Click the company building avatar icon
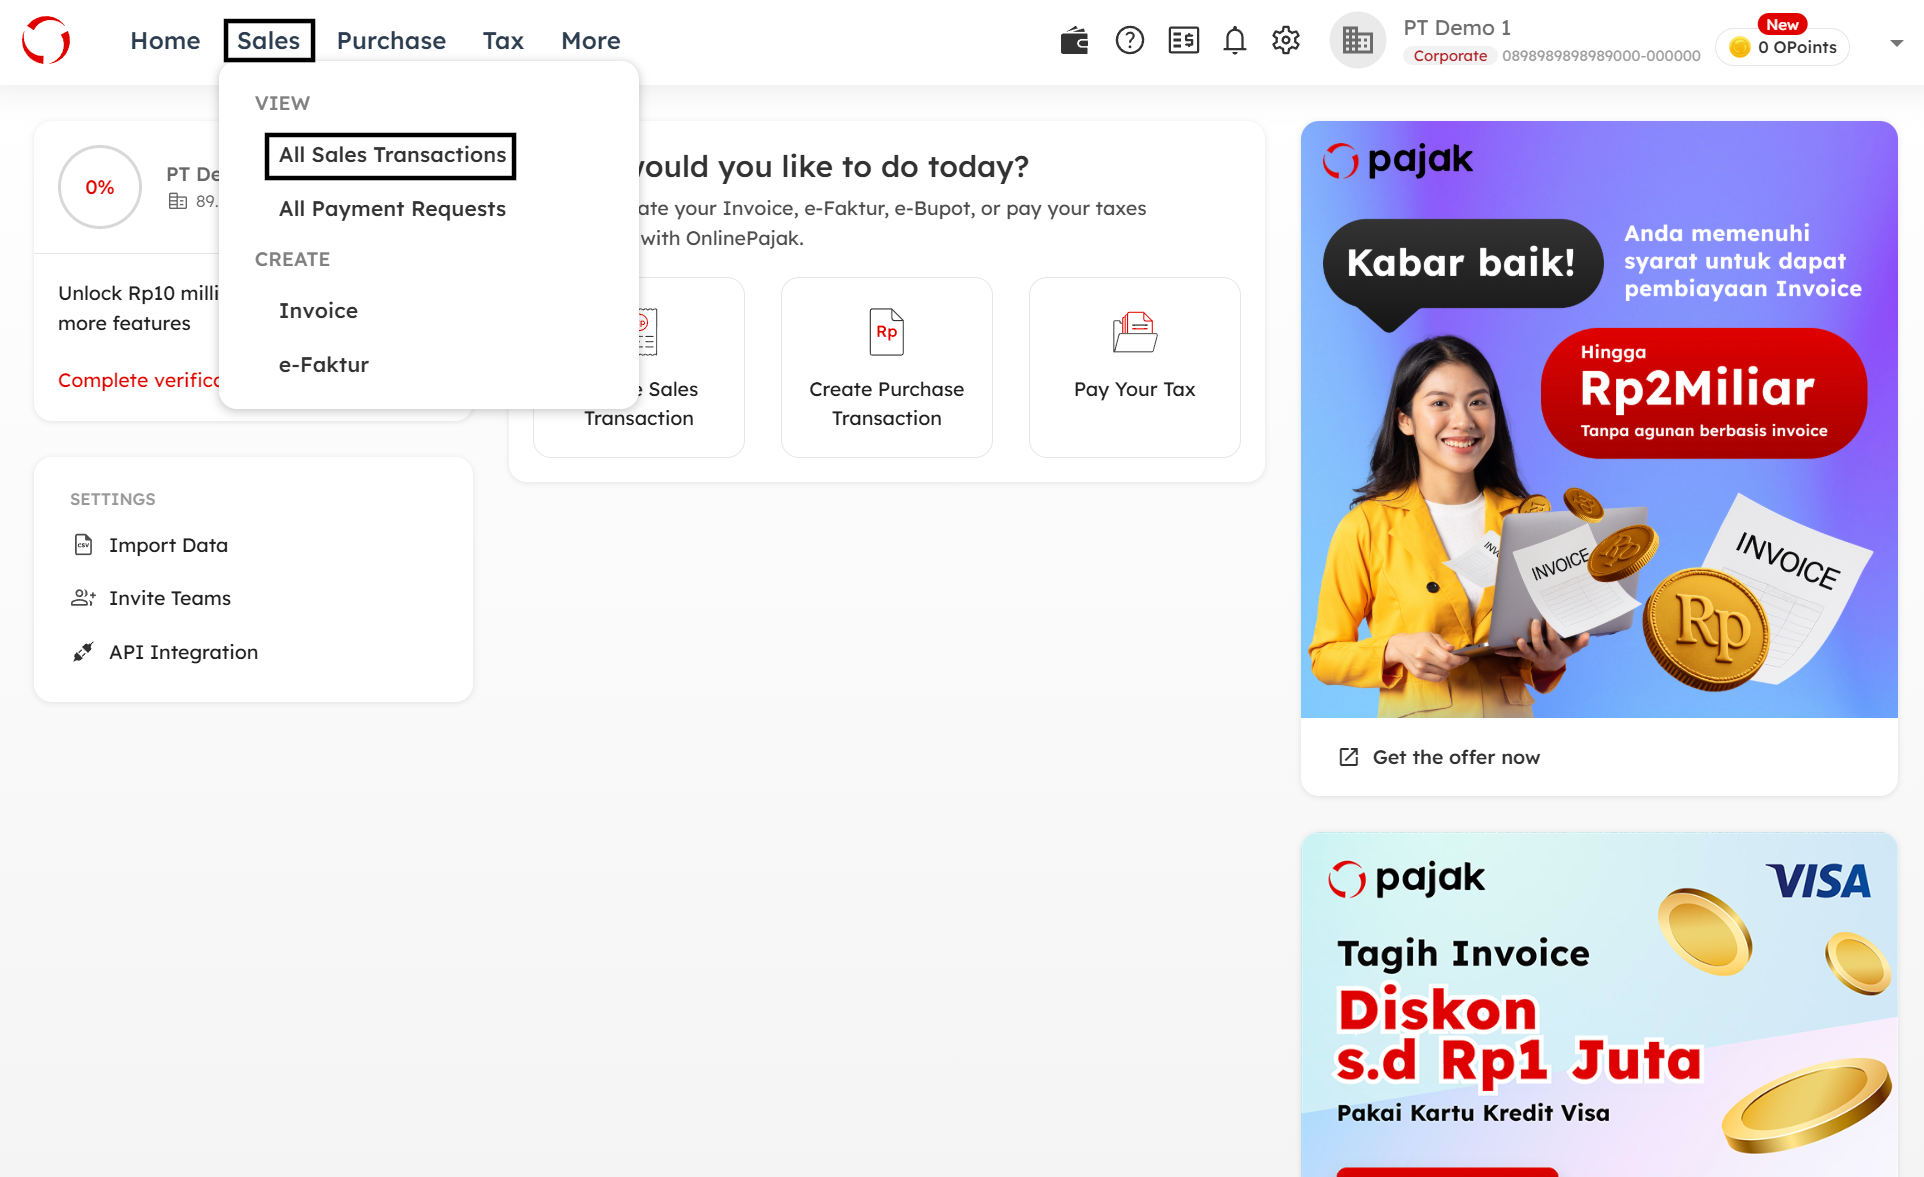Viewport: 1924px width, 1177px height. coord(1357,41)
